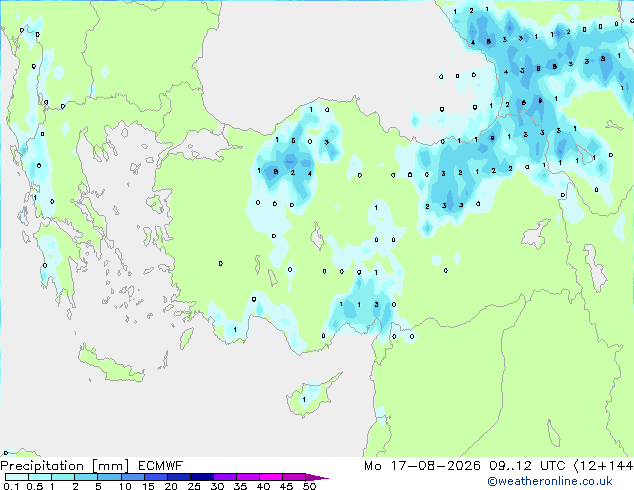Screen dimensions: 634x490
Task: Select the darkest blue 25–30 mm swatch
Action: click(201, 477)
